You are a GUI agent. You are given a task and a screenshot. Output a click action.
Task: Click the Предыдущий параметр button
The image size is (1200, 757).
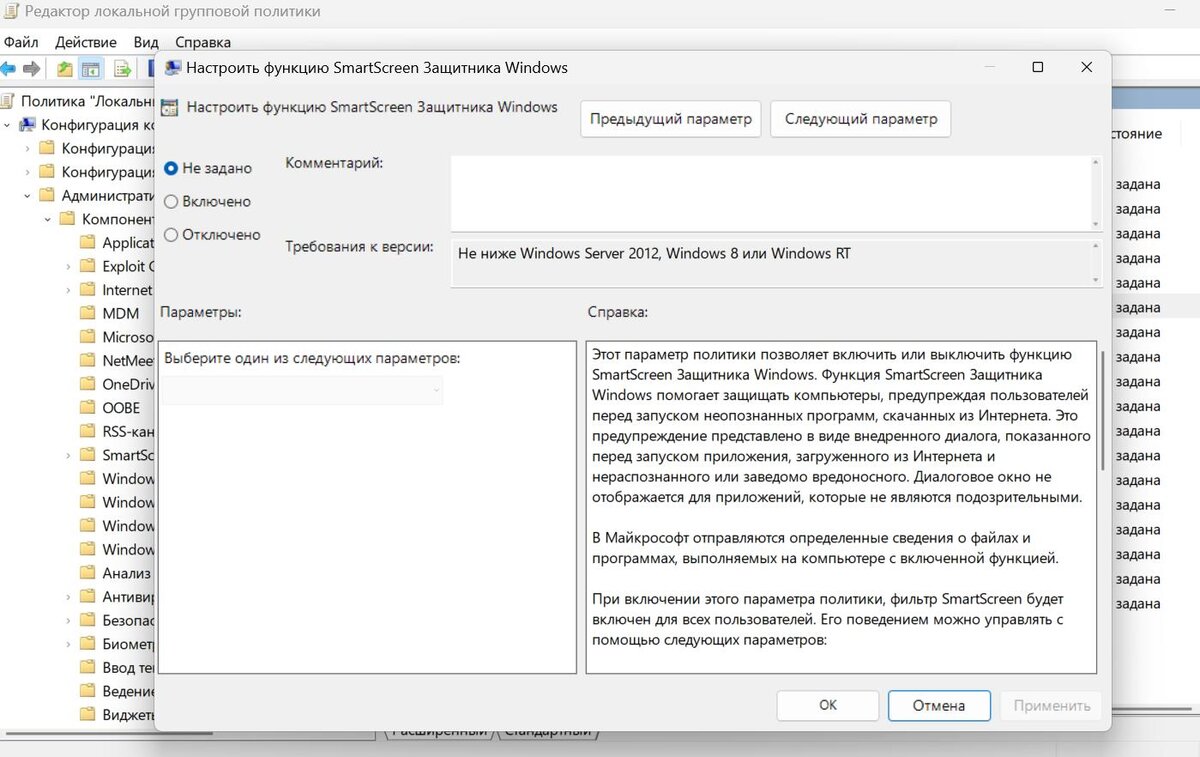pos(670,118)
